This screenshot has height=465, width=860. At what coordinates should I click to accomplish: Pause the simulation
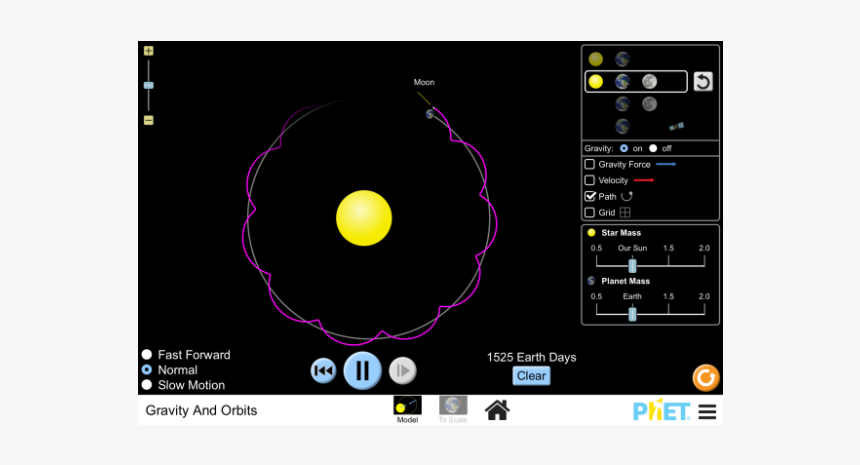pyautogui.click(x=363, y=371)
